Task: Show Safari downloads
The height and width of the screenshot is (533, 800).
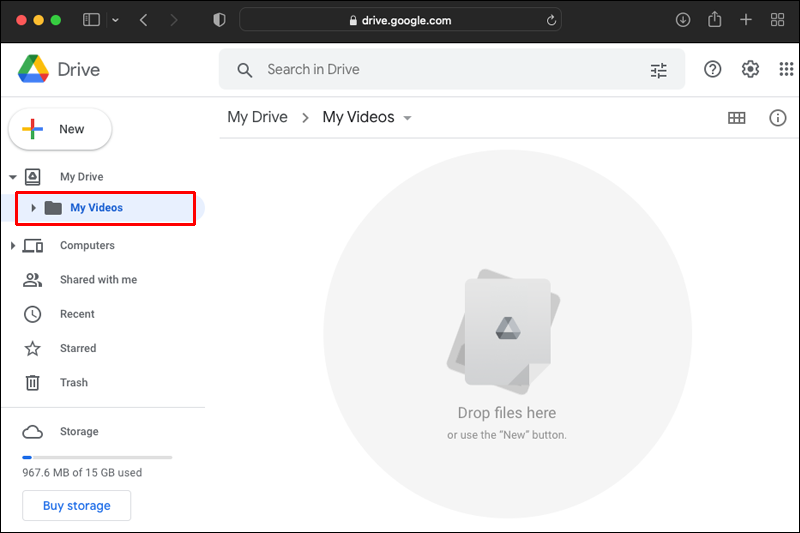Action: click(x=683, y=20)
